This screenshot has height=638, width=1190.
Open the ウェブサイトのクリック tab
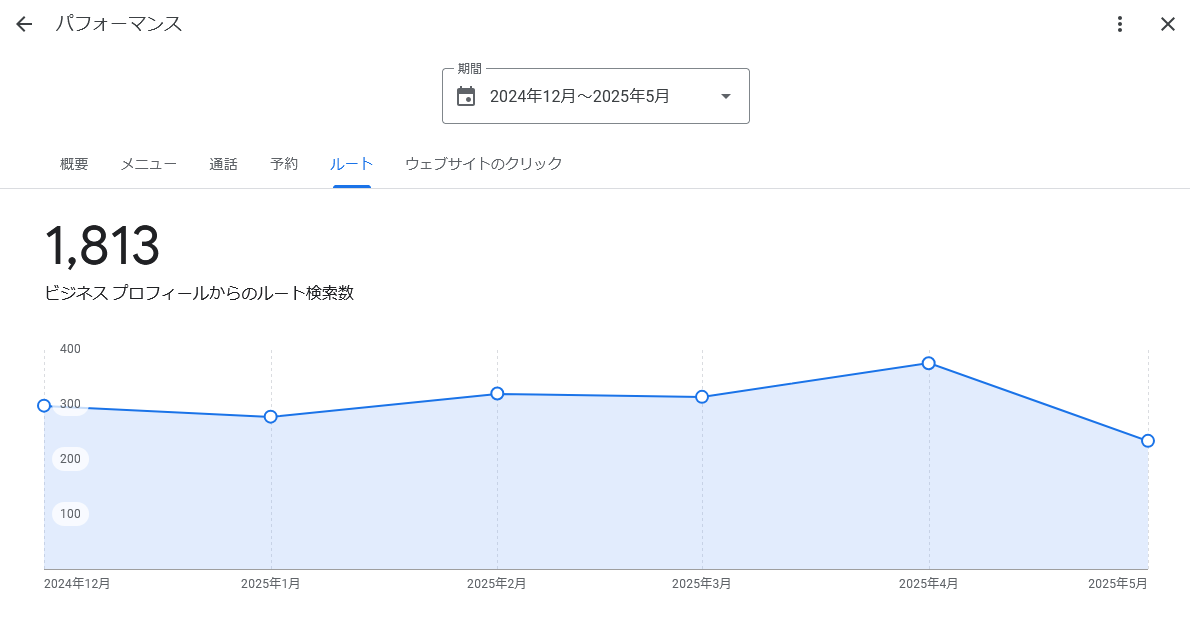pos(483,164)
